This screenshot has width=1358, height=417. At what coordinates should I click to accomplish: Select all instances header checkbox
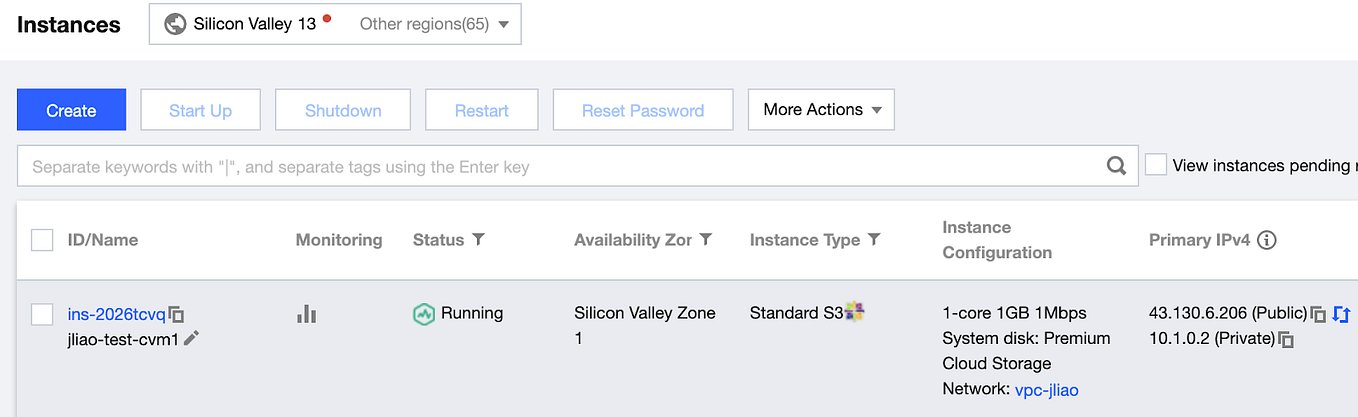pyautogui.click(x=42, y=240)
